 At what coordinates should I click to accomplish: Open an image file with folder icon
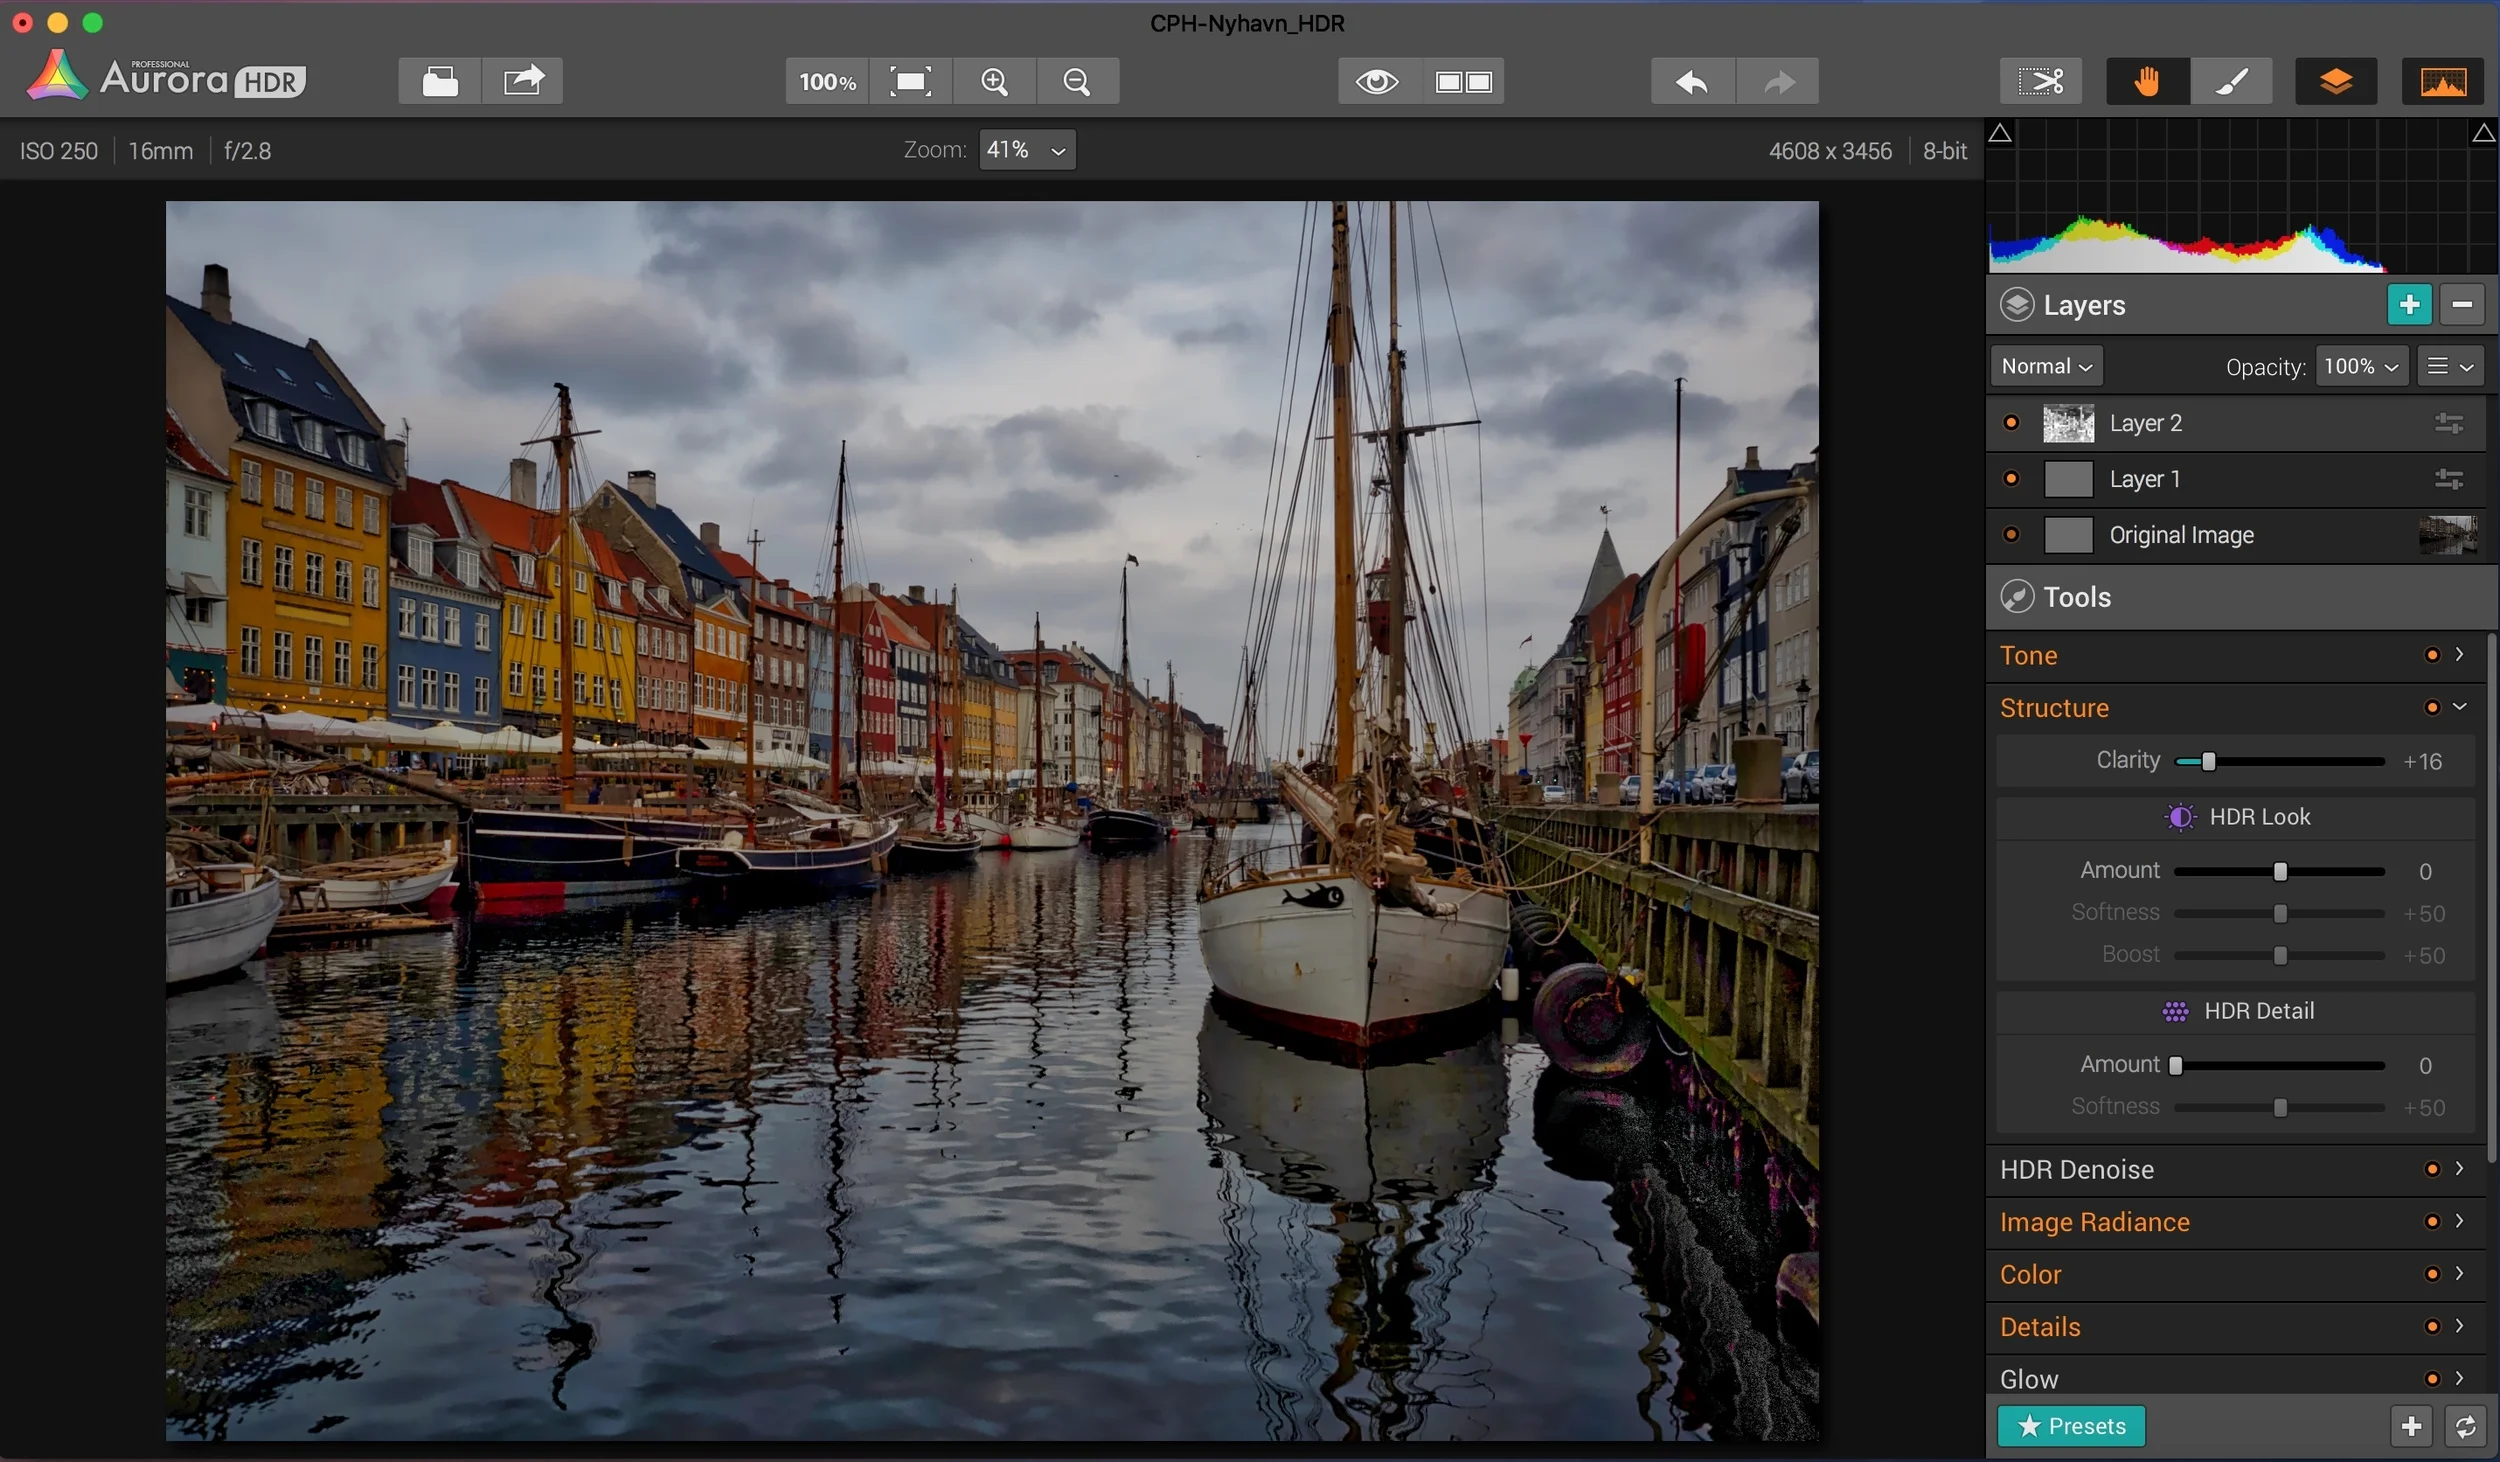tap(440, 81)
